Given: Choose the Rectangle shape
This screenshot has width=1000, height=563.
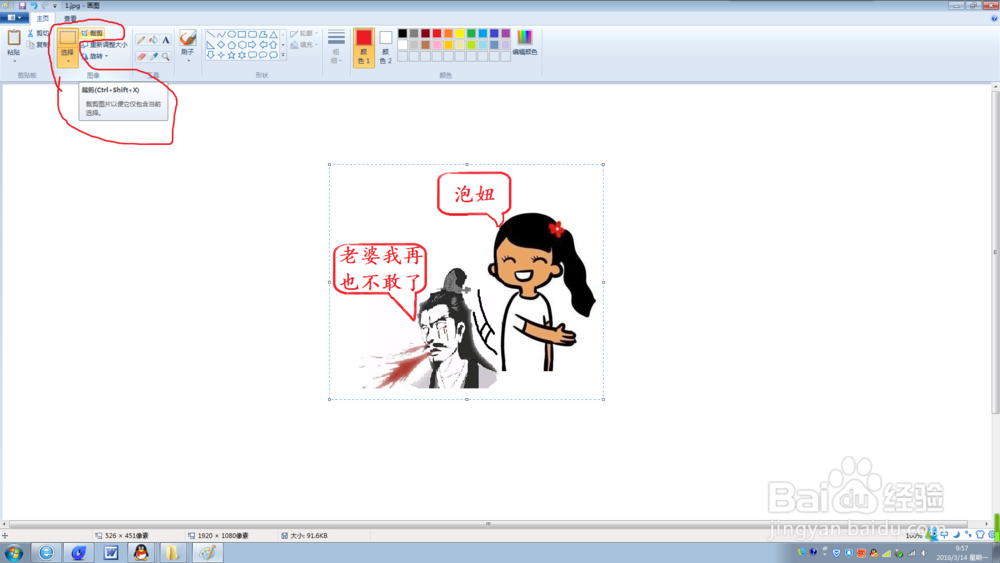Looking at the screenshot, I should [242, 34].
